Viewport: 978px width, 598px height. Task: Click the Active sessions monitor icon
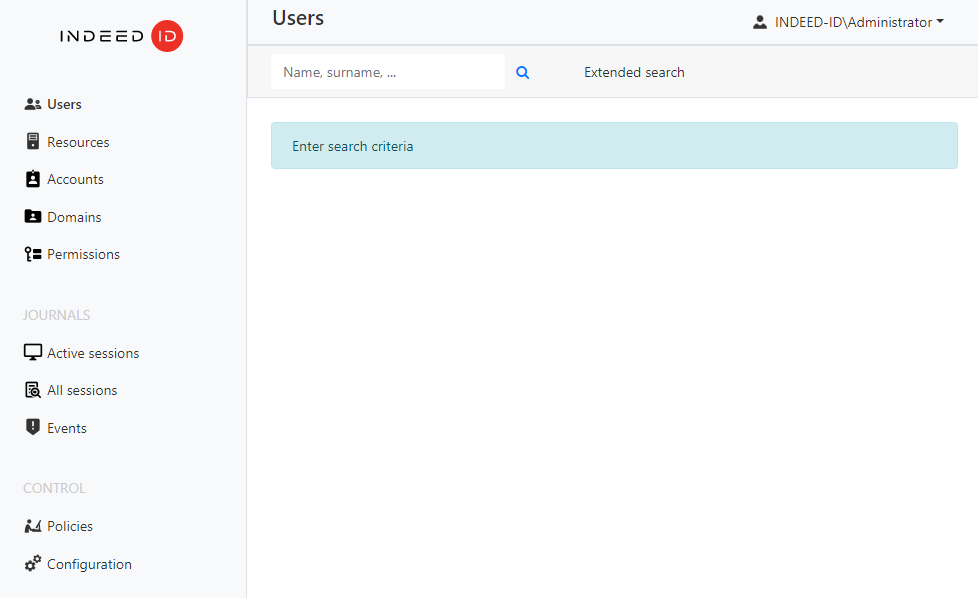click(x=33, y=353)
